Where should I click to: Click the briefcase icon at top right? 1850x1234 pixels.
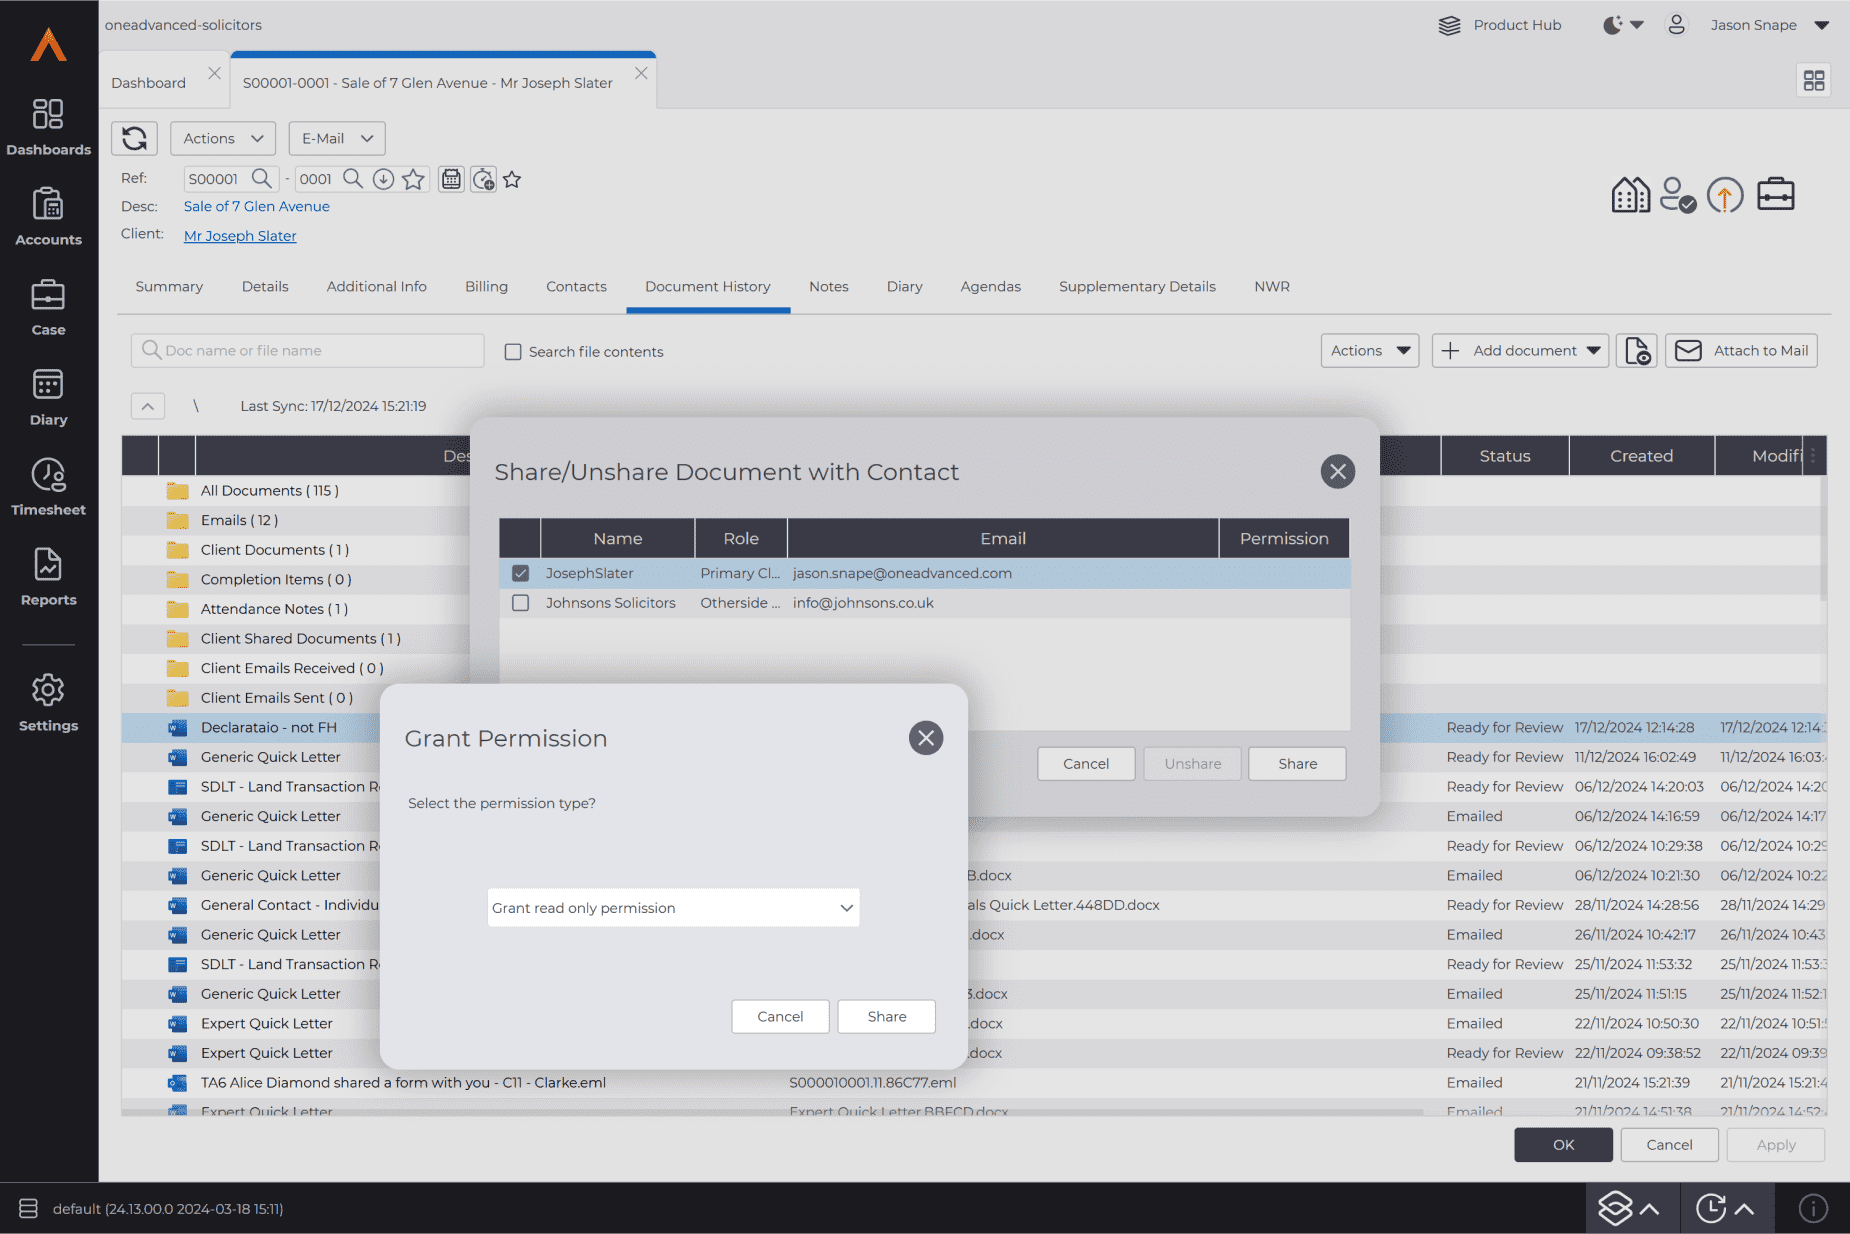(x=1775, y=194)
